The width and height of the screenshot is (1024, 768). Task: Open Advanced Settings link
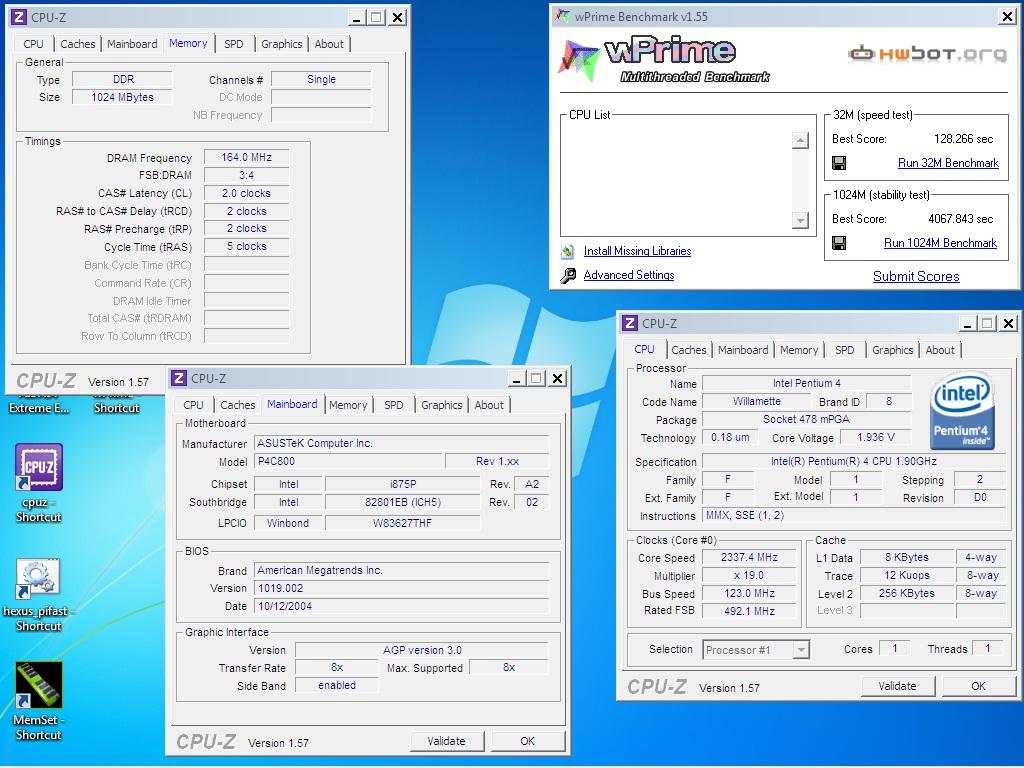click(x=629, y=275)
